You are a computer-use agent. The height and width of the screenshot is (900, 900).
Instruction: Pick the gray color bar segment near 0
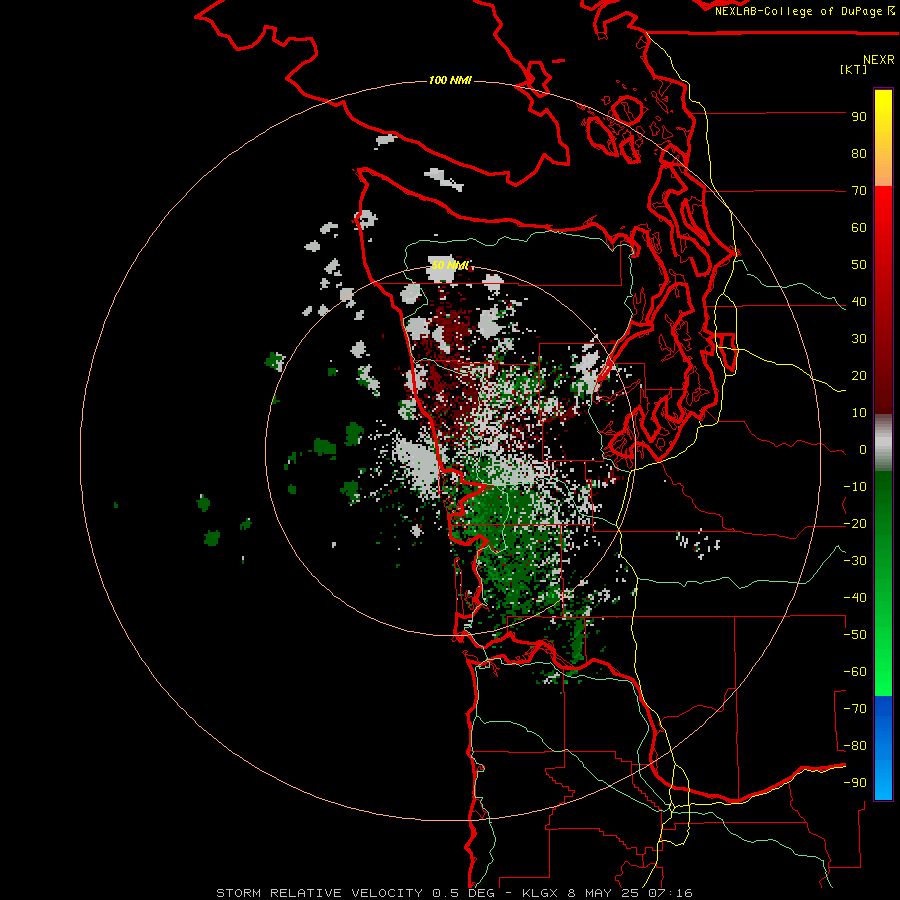coord(883,443)
